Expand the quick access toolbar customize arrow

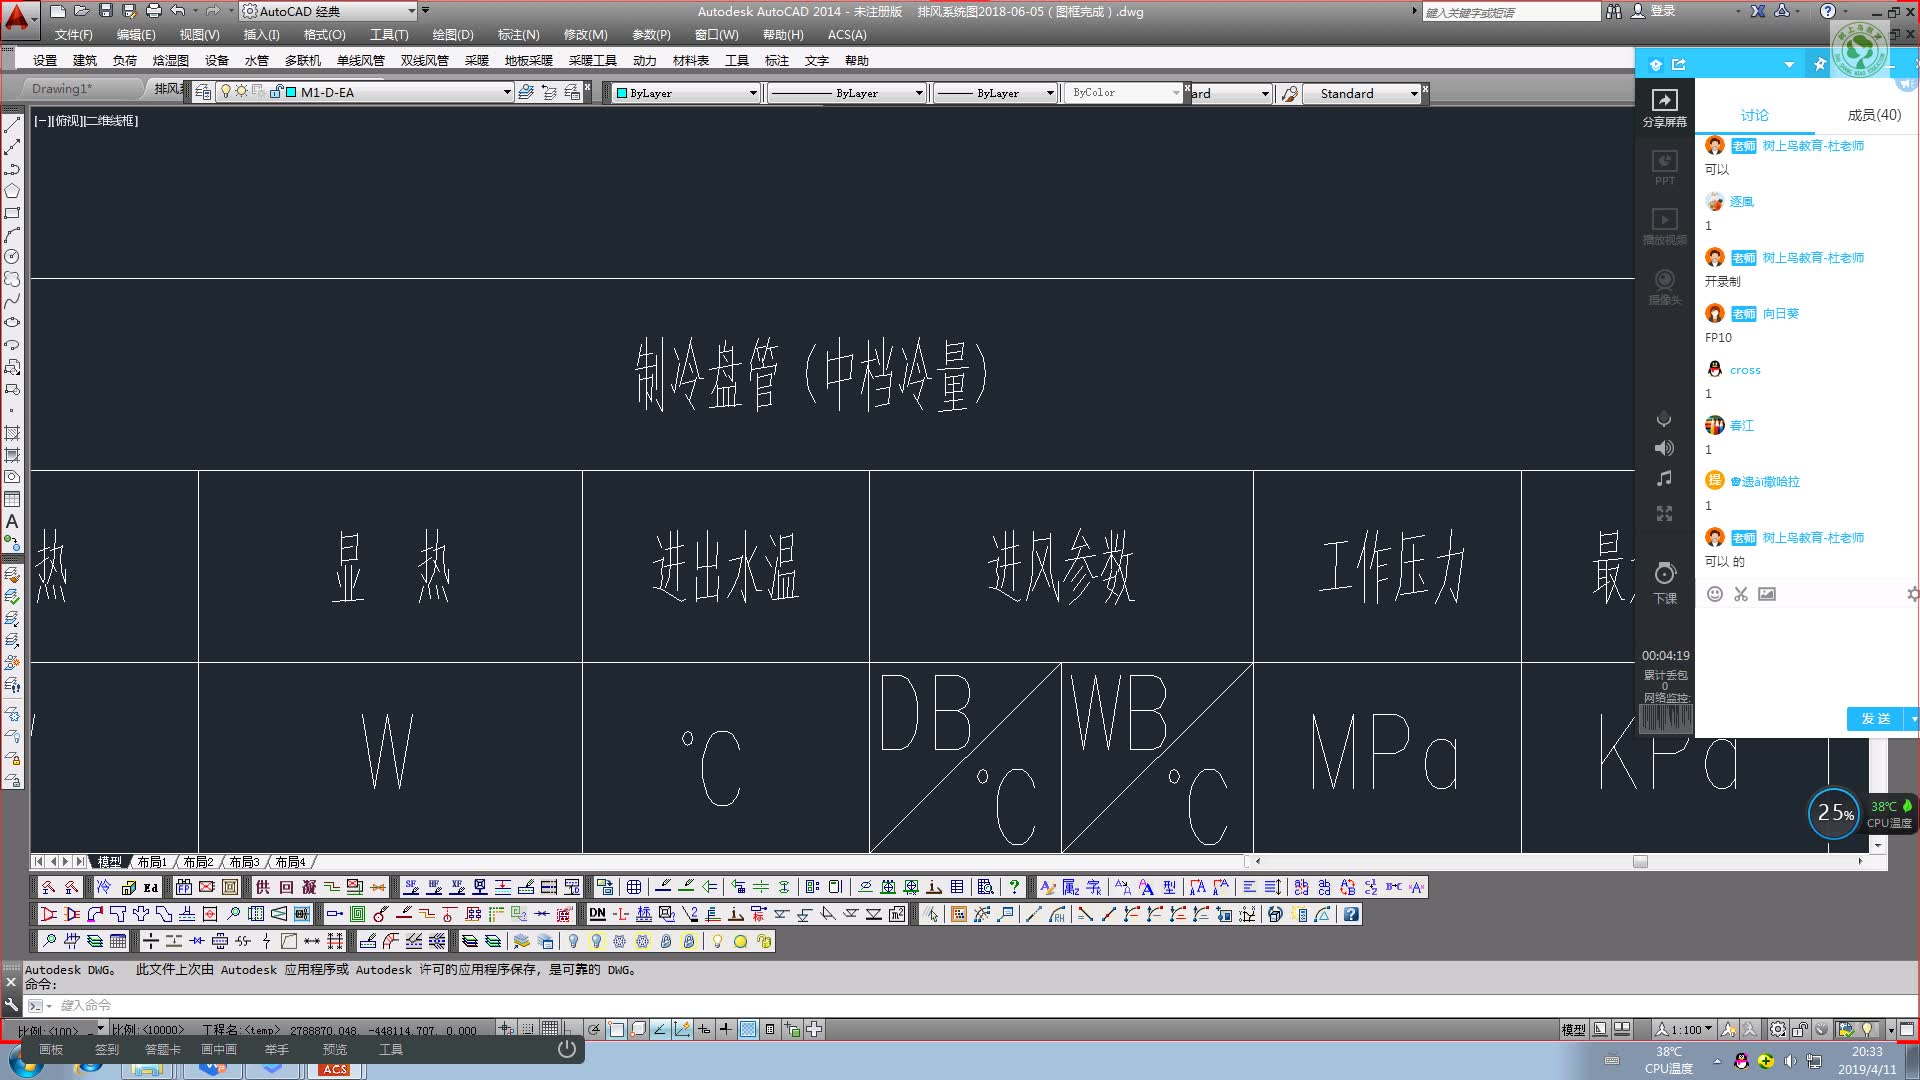click(x=426, y=11)
